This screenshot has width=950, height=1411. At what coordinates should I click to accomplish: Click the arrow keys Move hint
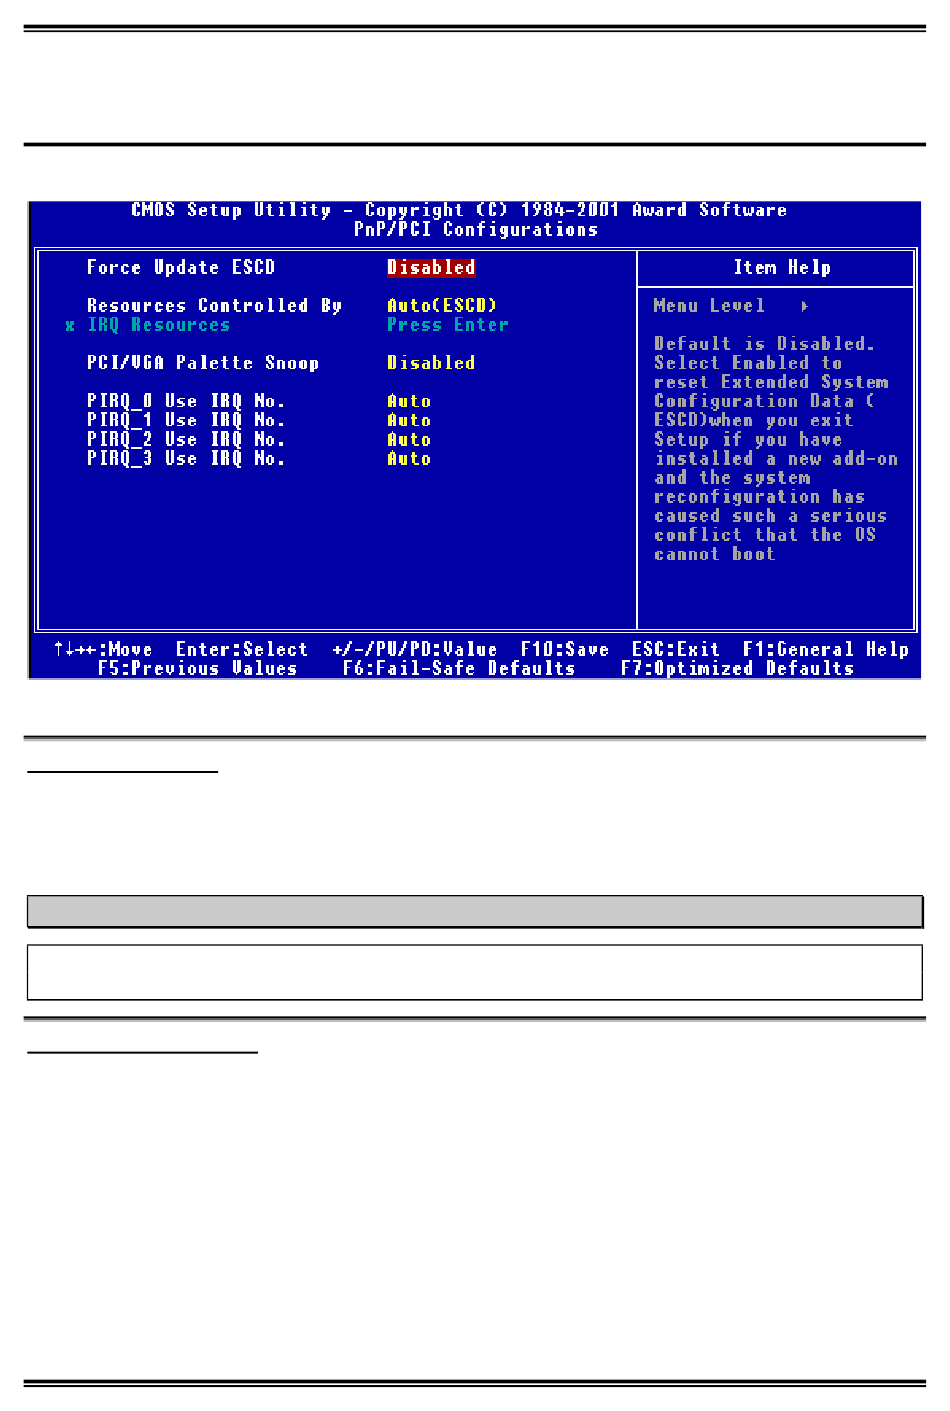click(103, 649)
